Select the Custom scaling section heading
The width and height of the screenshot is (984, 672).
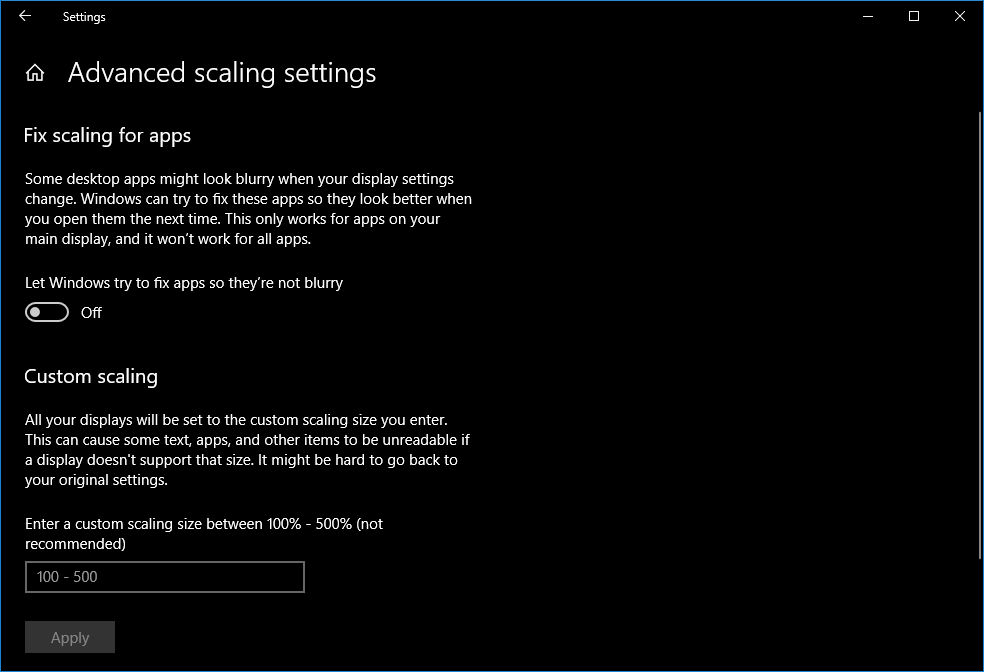pyautogui.click(x=91, y=377)
